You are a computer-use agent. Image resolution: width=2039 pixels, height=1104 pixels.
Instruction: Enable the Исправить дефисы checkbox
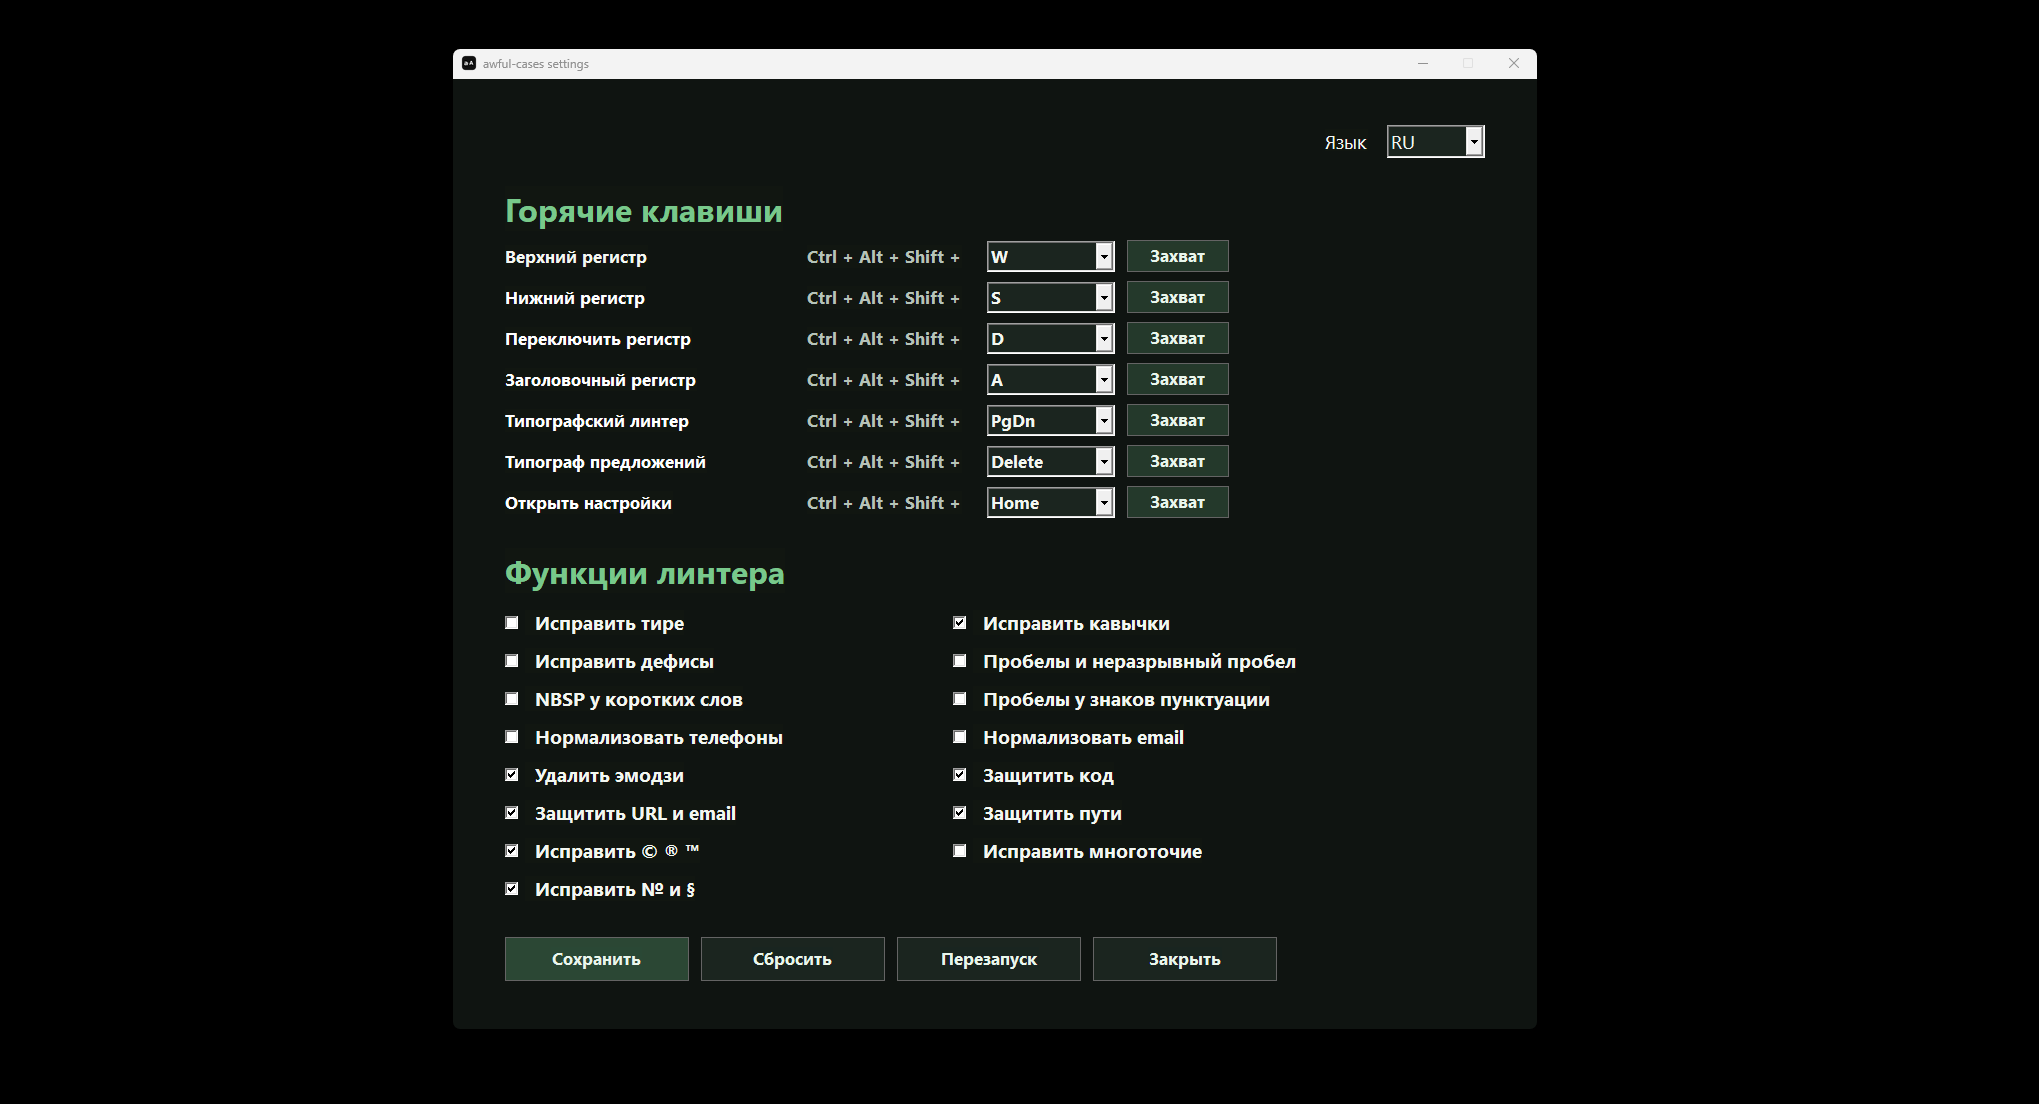[512, 661]
